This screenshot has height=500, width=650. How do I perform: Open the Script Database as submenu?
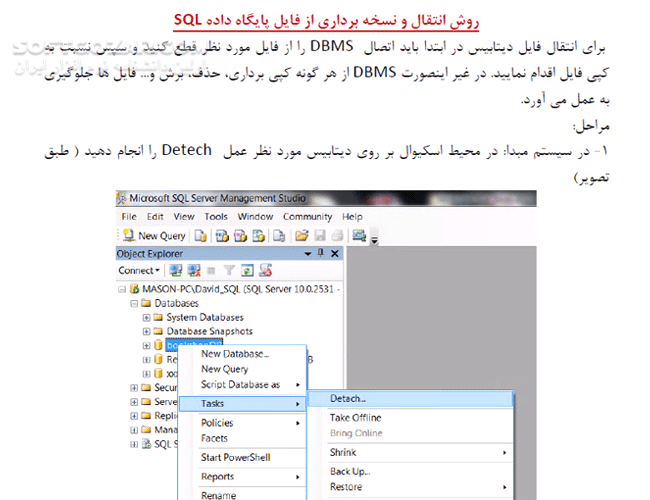[x=243, y=385]
